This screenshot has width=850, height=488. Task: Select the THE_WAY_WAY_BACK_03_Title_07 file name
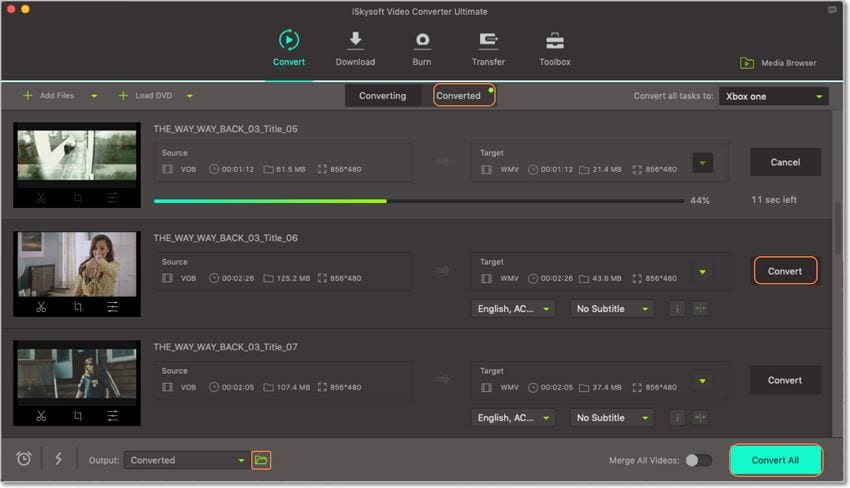click(226, 347)
